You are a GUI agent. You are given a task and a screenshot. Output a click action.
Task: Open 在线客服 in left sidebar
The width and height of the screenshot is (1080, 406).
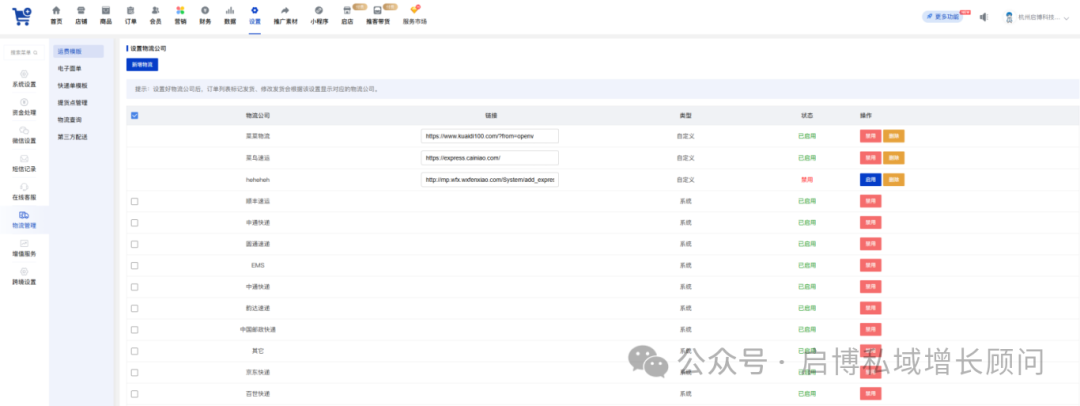[24, 191]
